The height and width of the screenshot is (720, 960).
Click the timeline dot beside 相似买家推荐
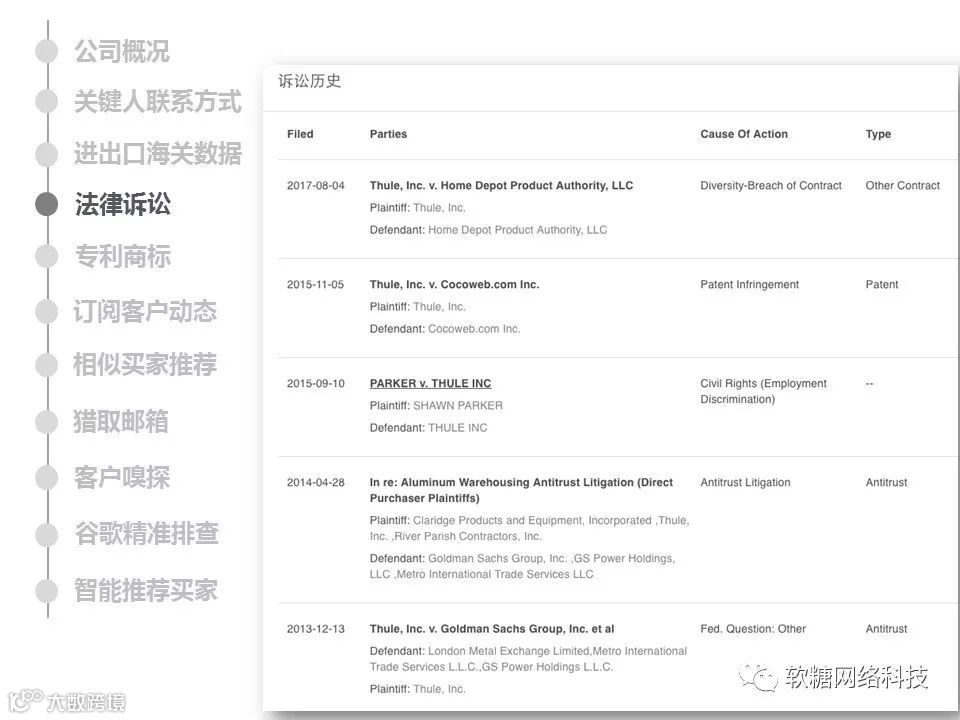pyautogui.click(x=47, y=365)
